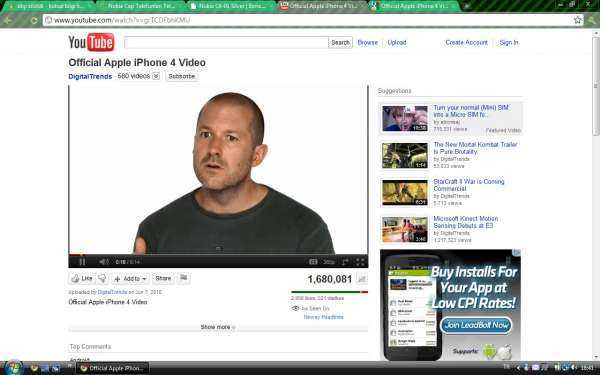
Task: Open the Browse menu link
Action: tap(367, 42)
